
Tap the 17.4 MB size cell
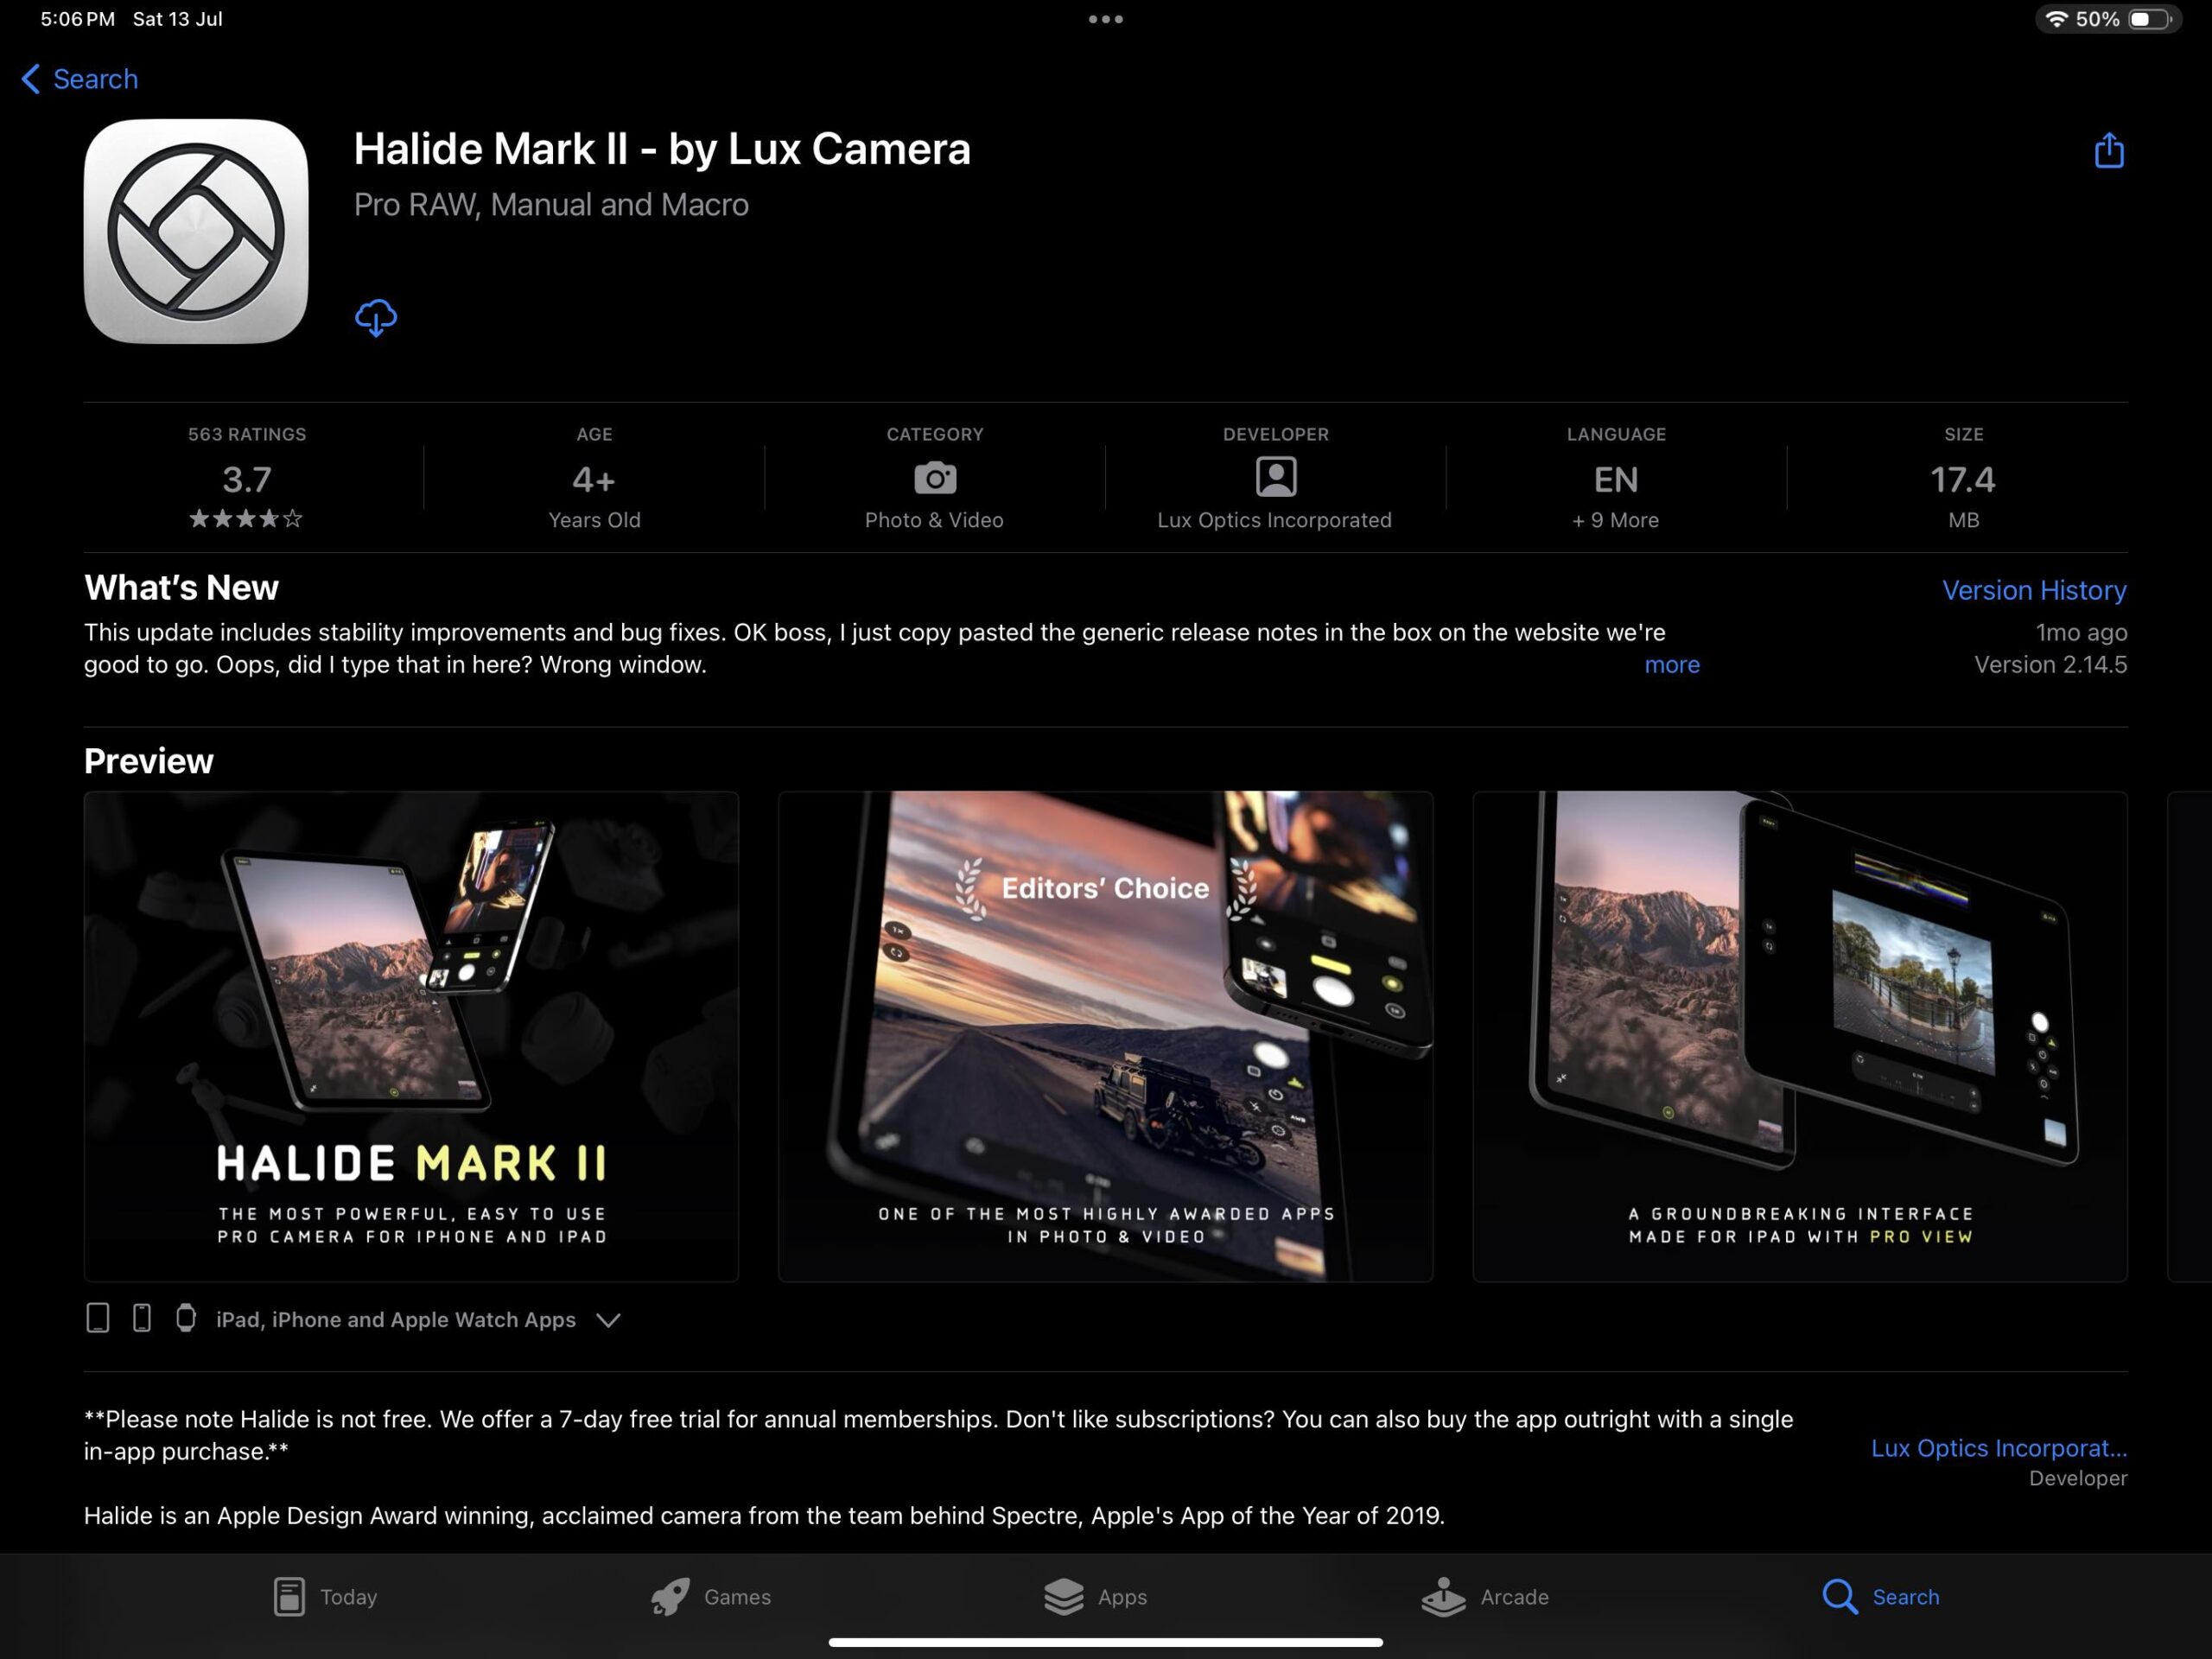(x=1963, y=477)
